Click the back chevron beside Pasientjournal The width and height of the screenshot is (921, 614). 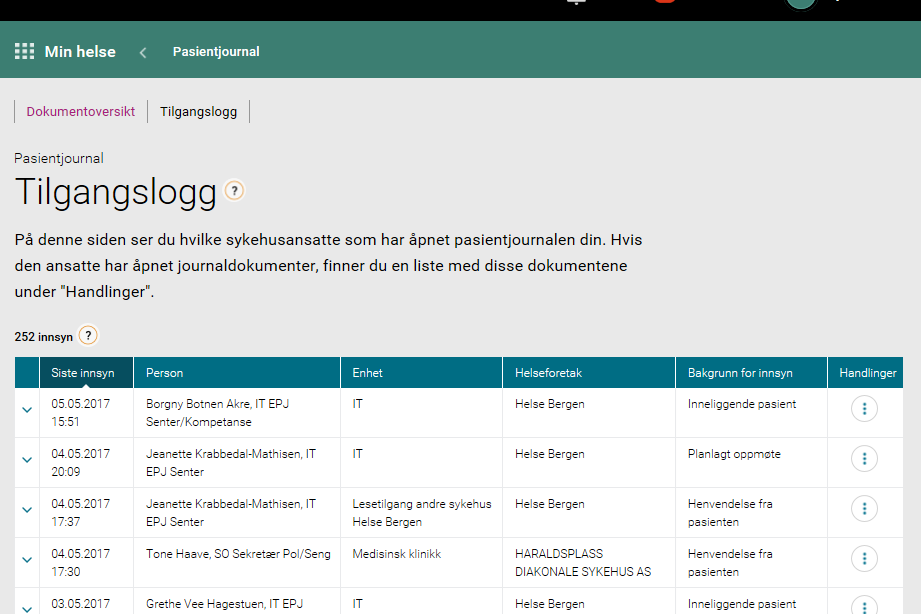click(143, 52)
